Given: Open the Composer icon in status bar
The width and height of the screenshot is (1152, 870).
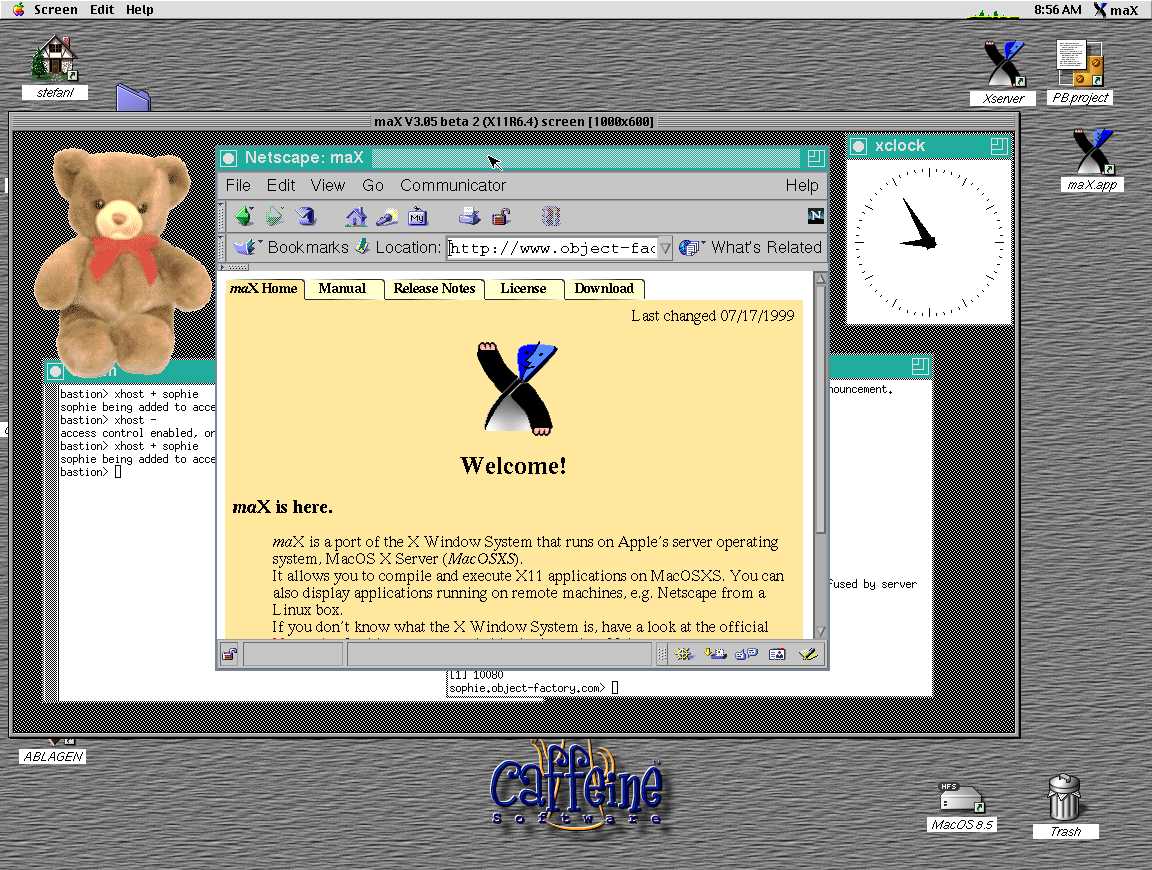Looking at the screenshot, I should [808, 655].
